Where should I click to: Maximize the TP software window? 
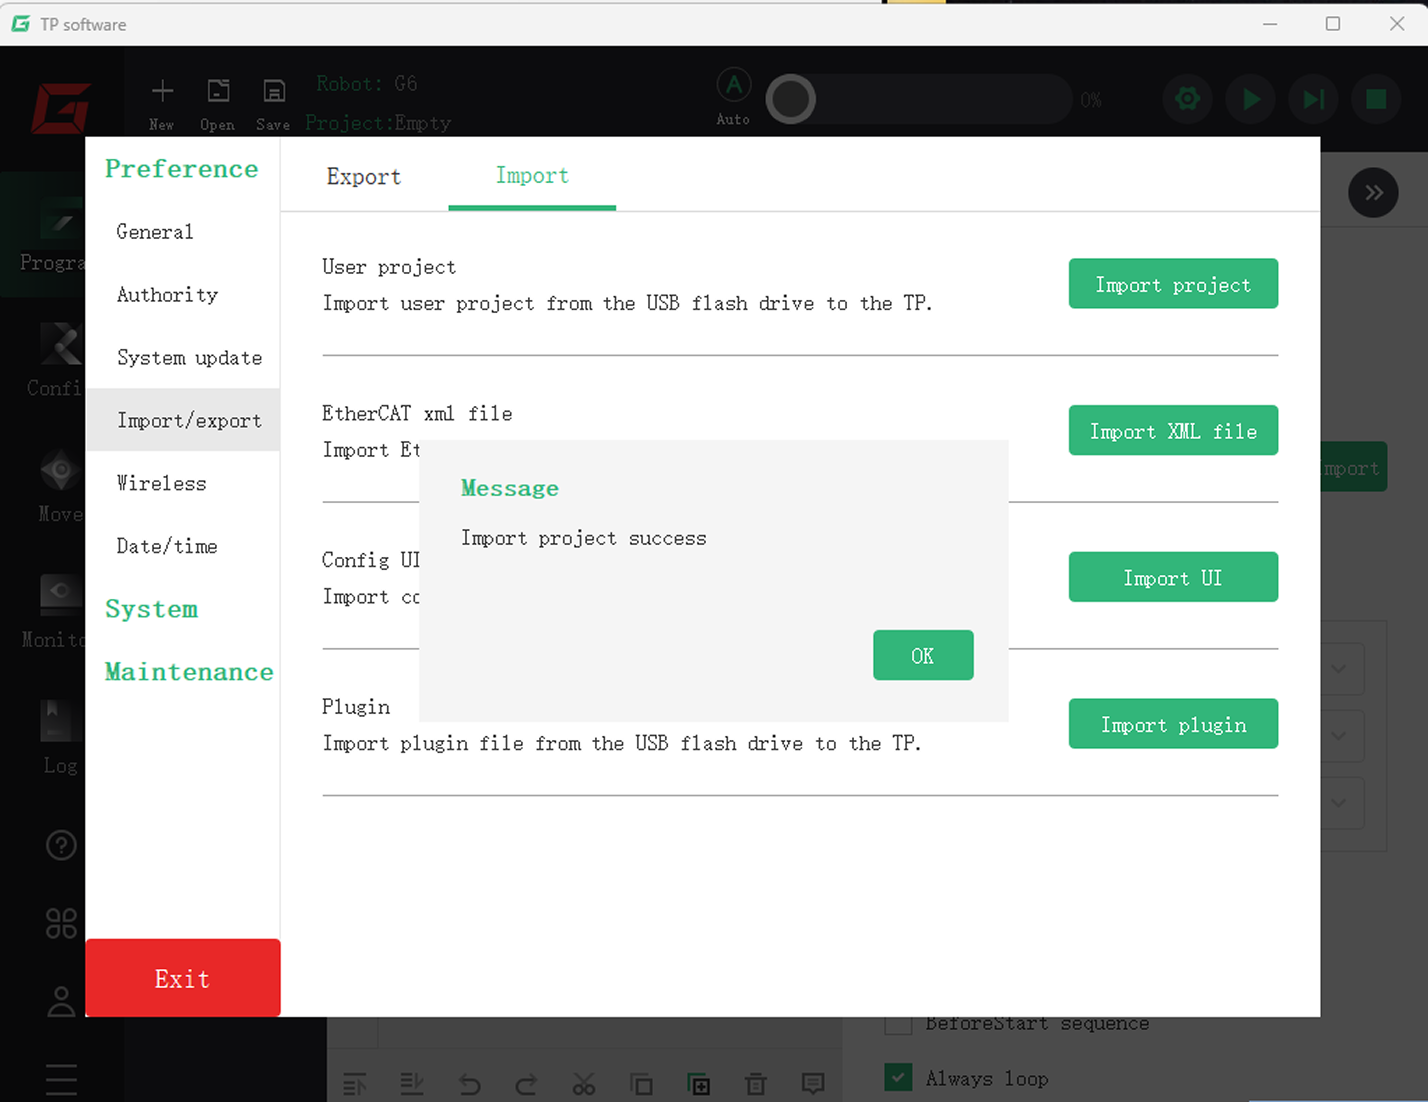[1333, 24]
